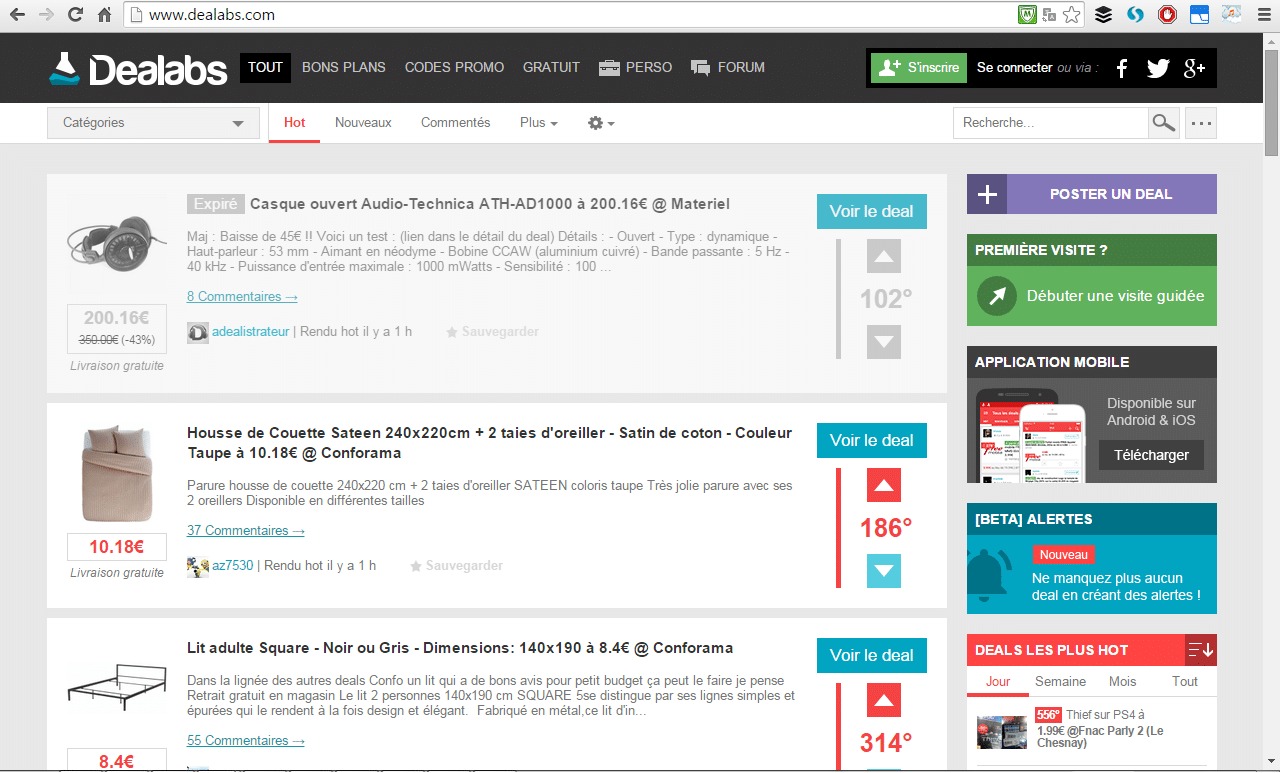Sign in via the Twitter icon

click(x=1157, y=68)
